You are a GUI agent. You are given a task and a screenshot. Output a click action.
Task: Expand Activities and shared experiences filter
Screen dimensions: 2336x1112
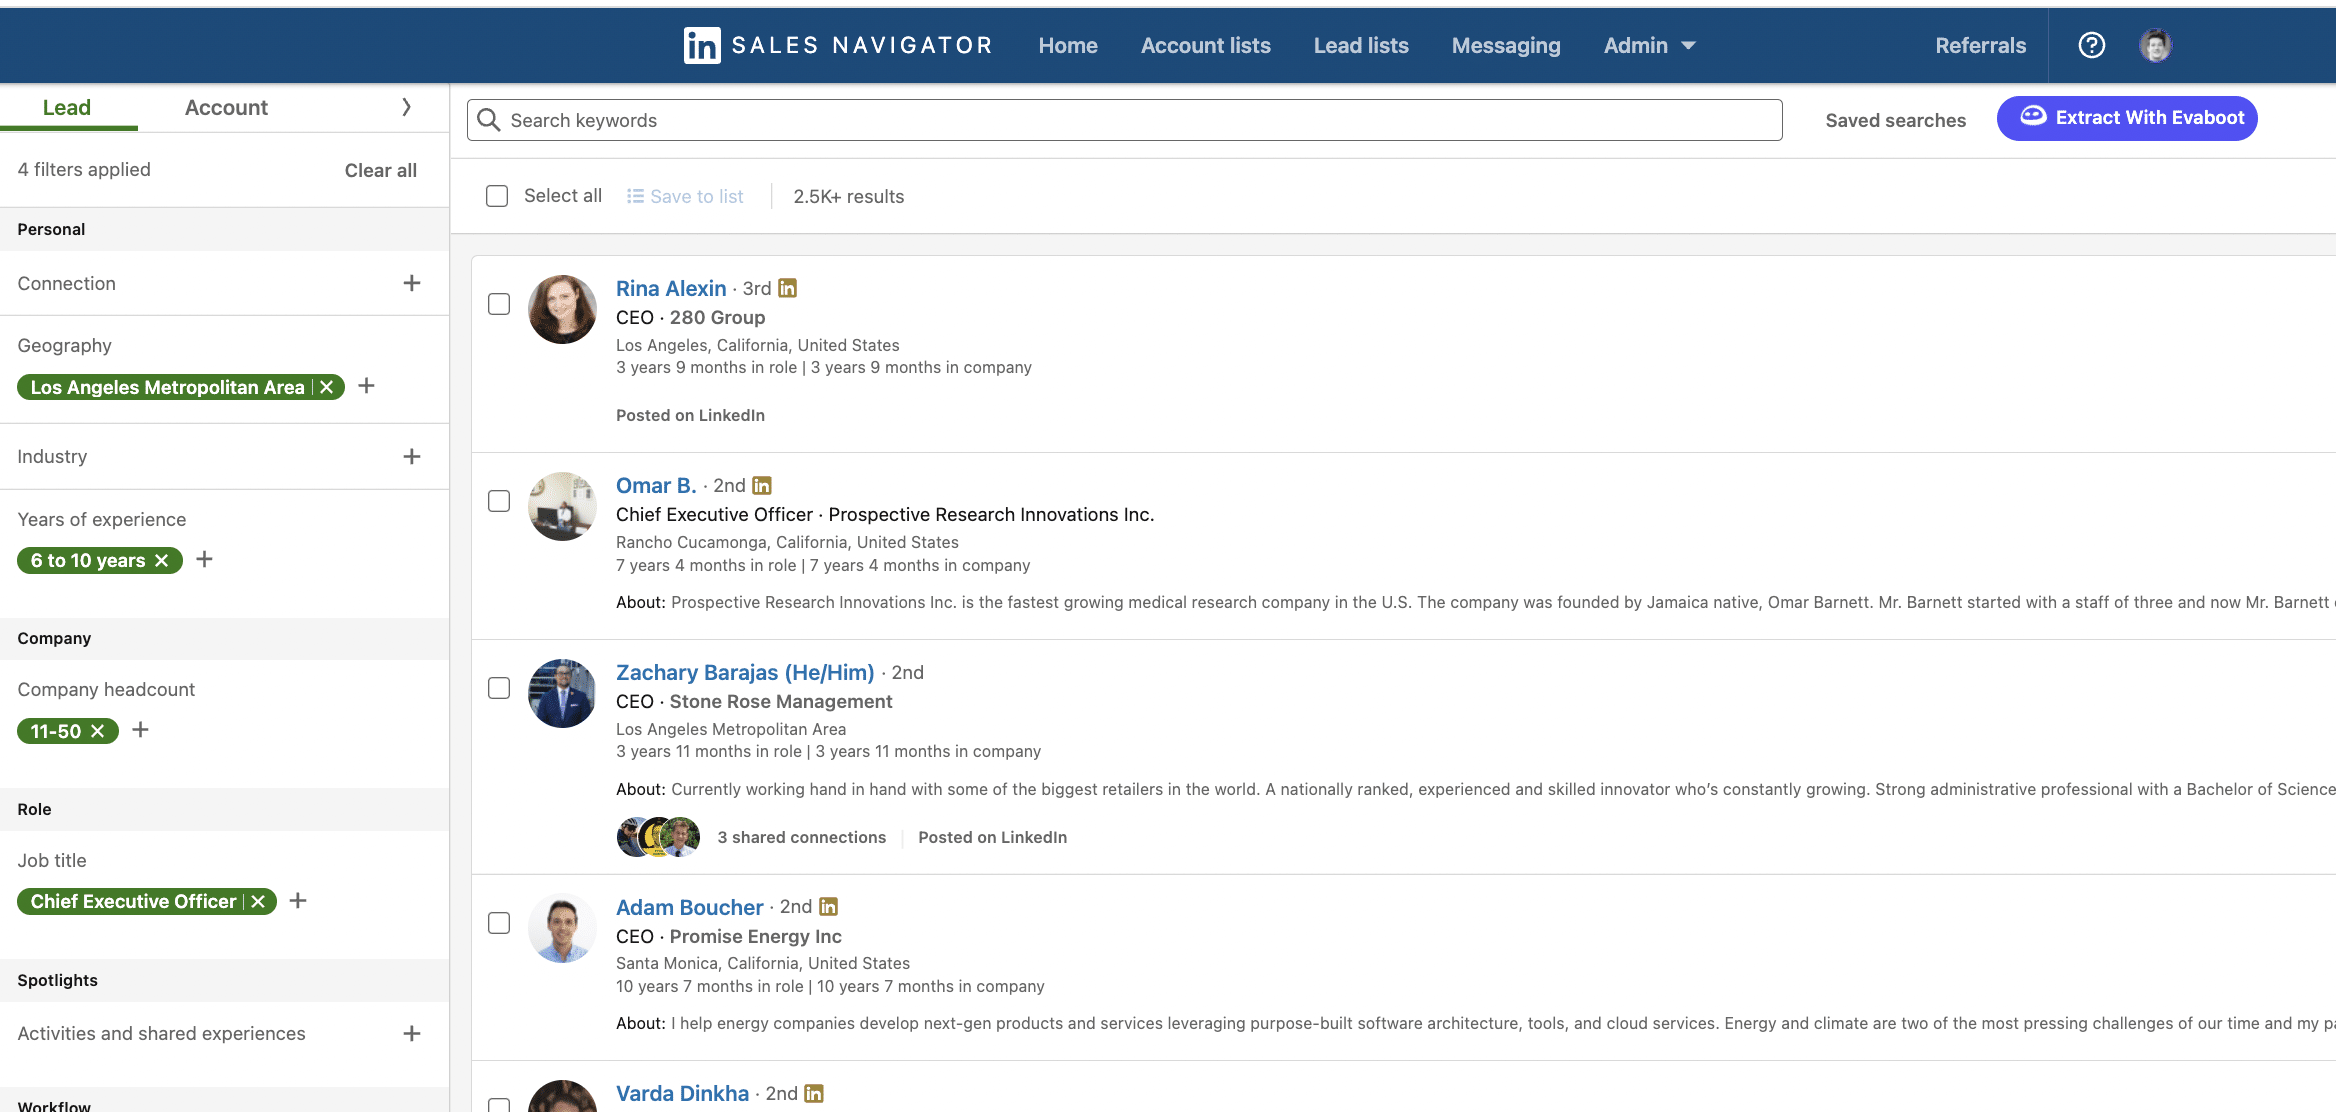point(412,1033)
